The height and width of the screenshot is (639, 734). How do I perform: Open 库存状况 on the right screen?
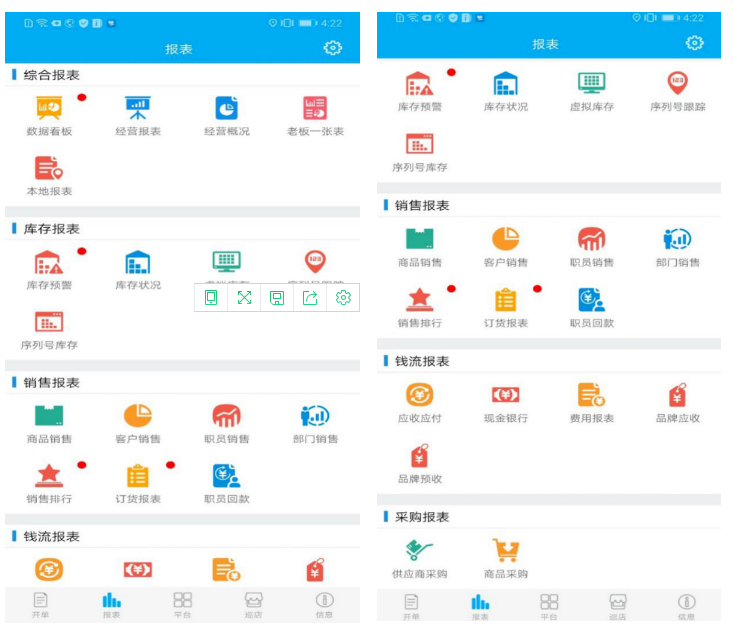point(506,92)
